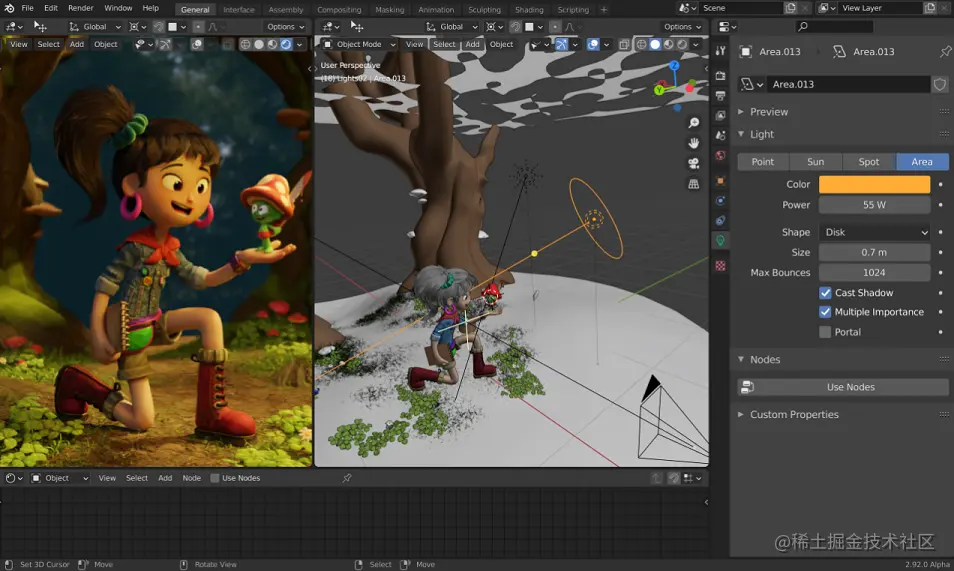This screenshot has width=954, height=571.
Task: Click the fake user shield icon for Area.013
Action: click(940, 84)
